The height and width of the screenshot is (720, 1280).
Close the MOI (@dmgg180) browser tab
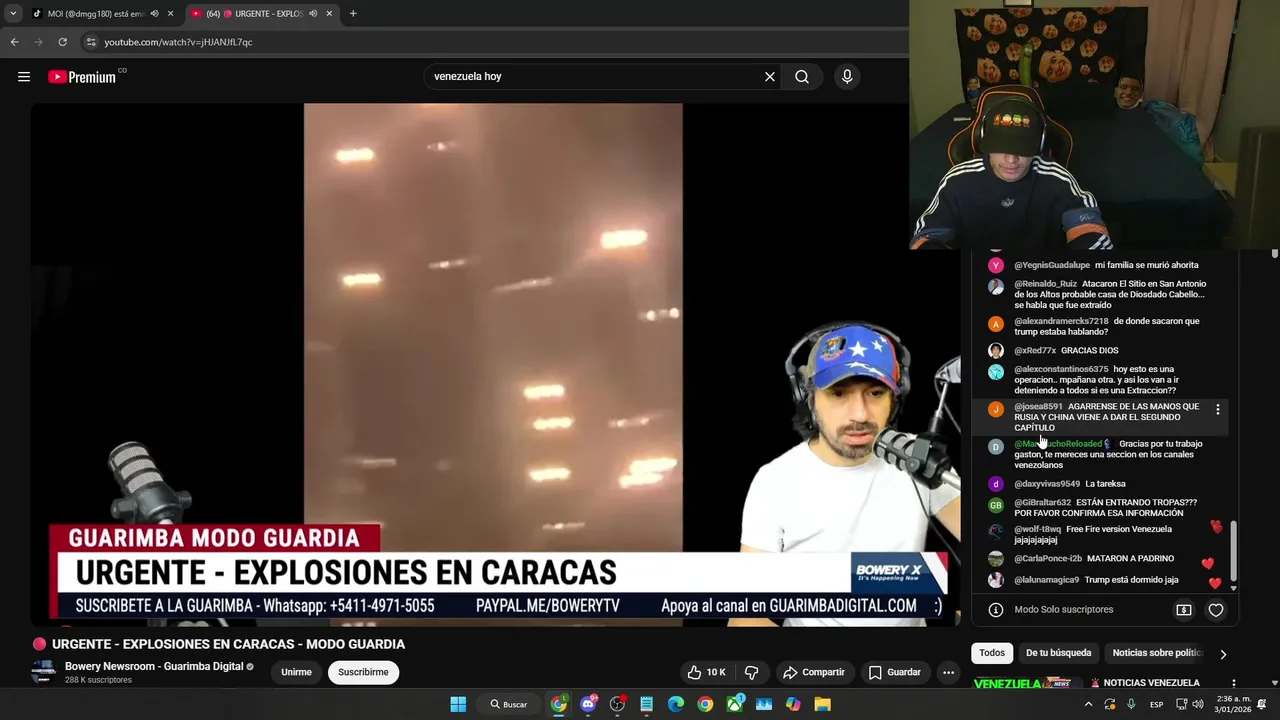[x=170, y=14]
